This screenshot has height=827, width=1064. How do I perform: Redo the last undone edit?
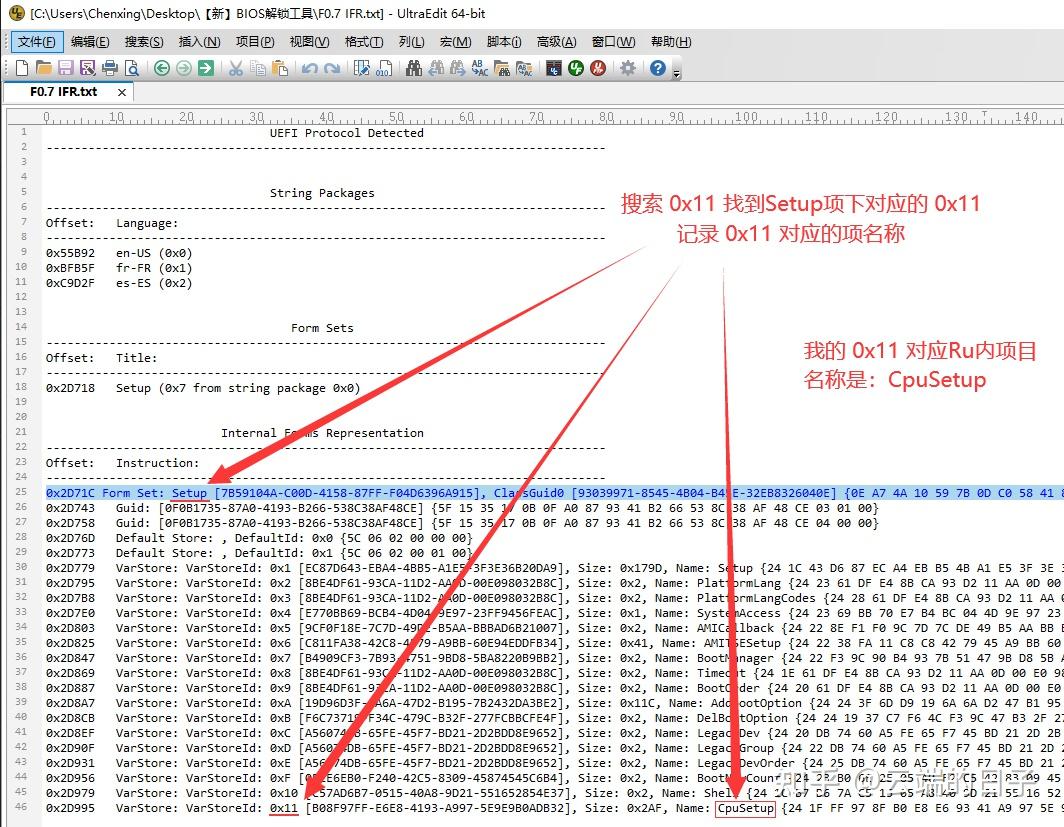tap(332, 68)
